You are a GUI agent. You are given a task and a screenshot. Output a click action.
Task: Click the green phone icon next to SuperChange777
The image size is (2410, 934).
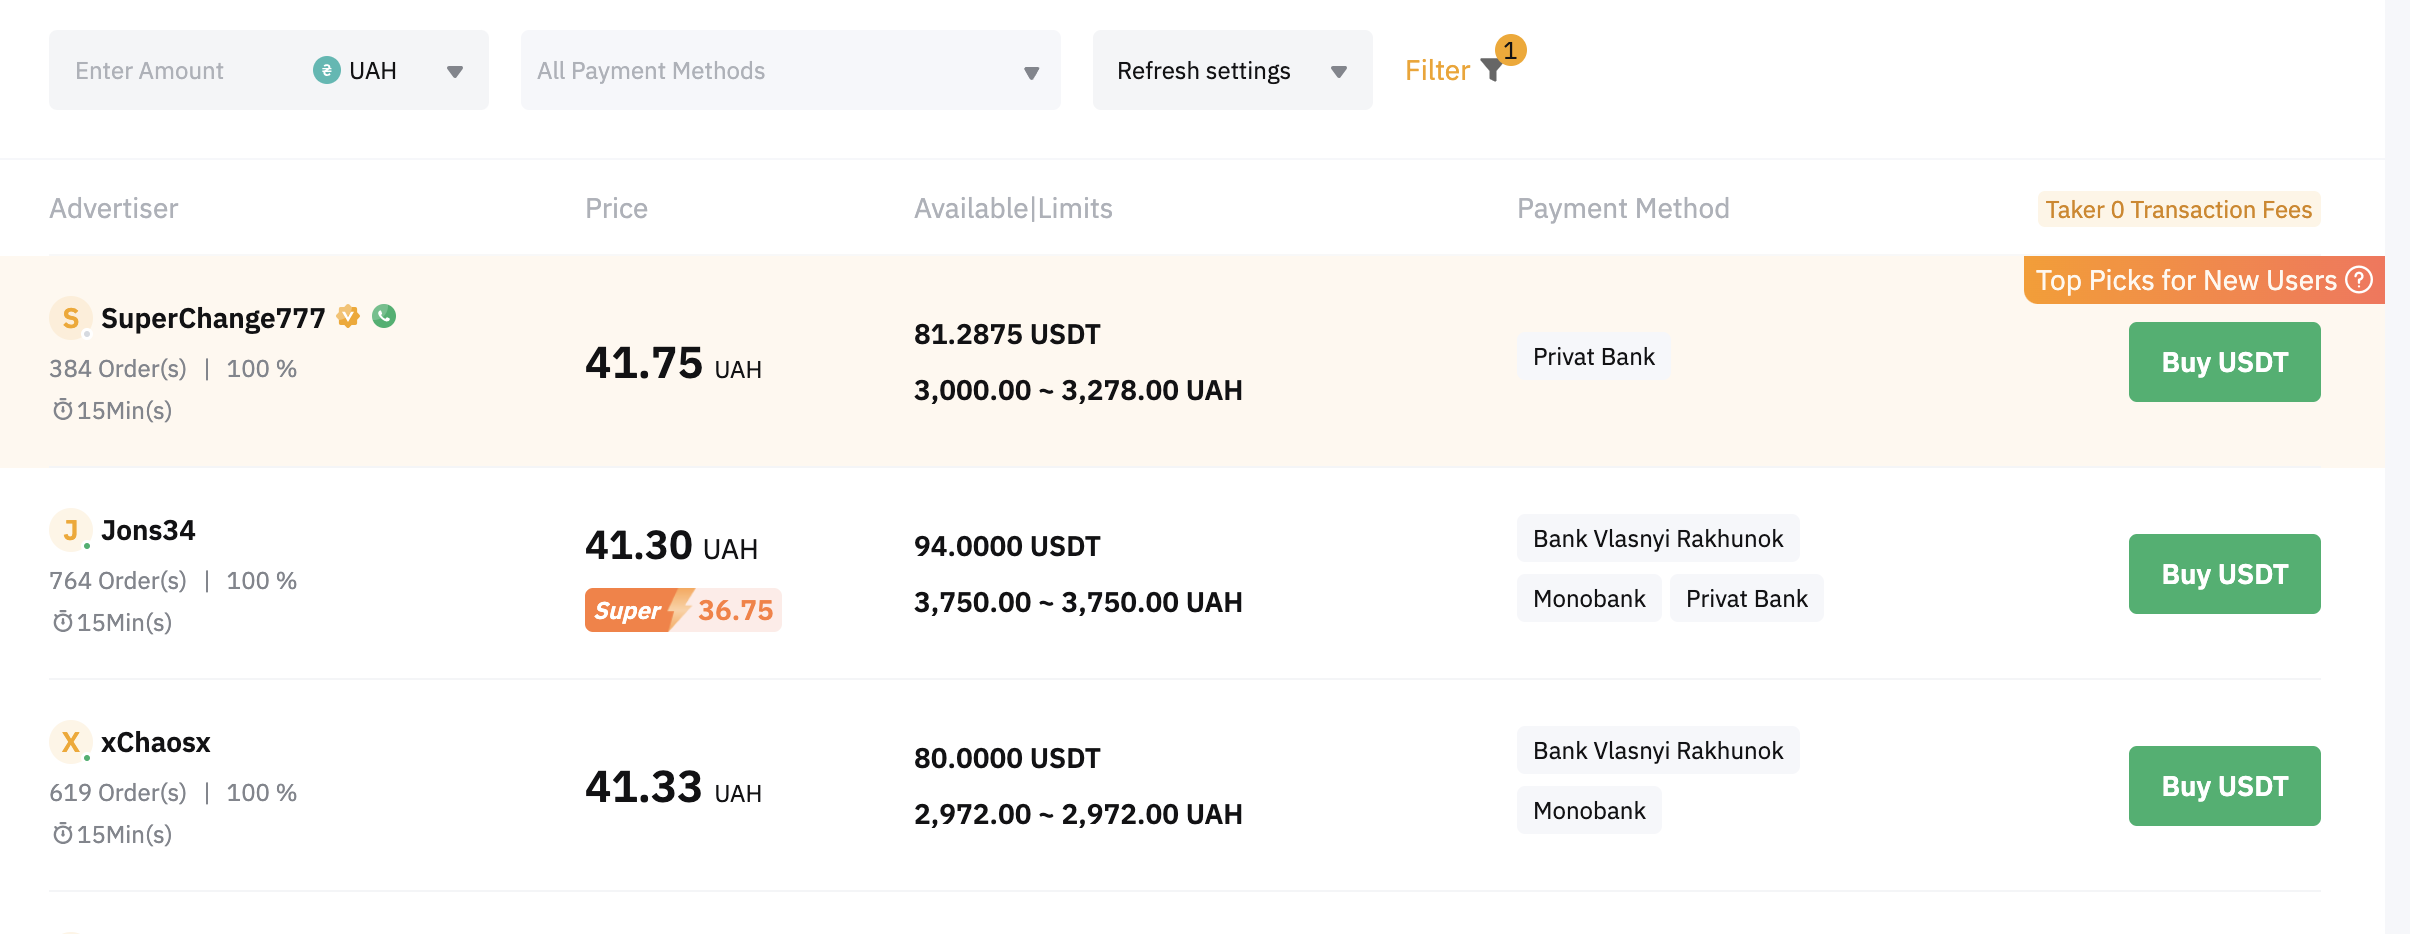(385, 316)
